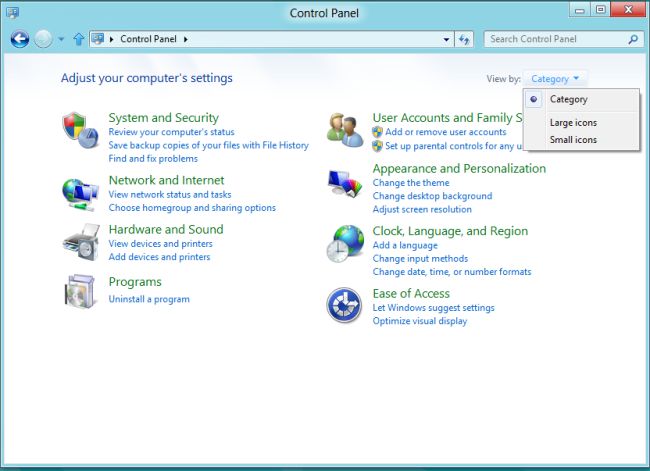
Task: Open Add a language
Action: coord(405,245)
